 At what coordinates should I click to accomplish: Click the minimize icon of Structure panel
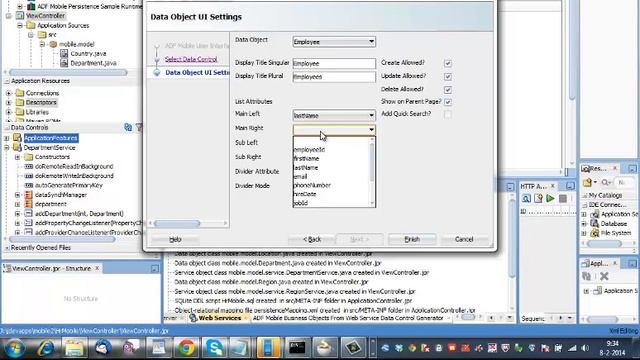(x=155, y=269)
